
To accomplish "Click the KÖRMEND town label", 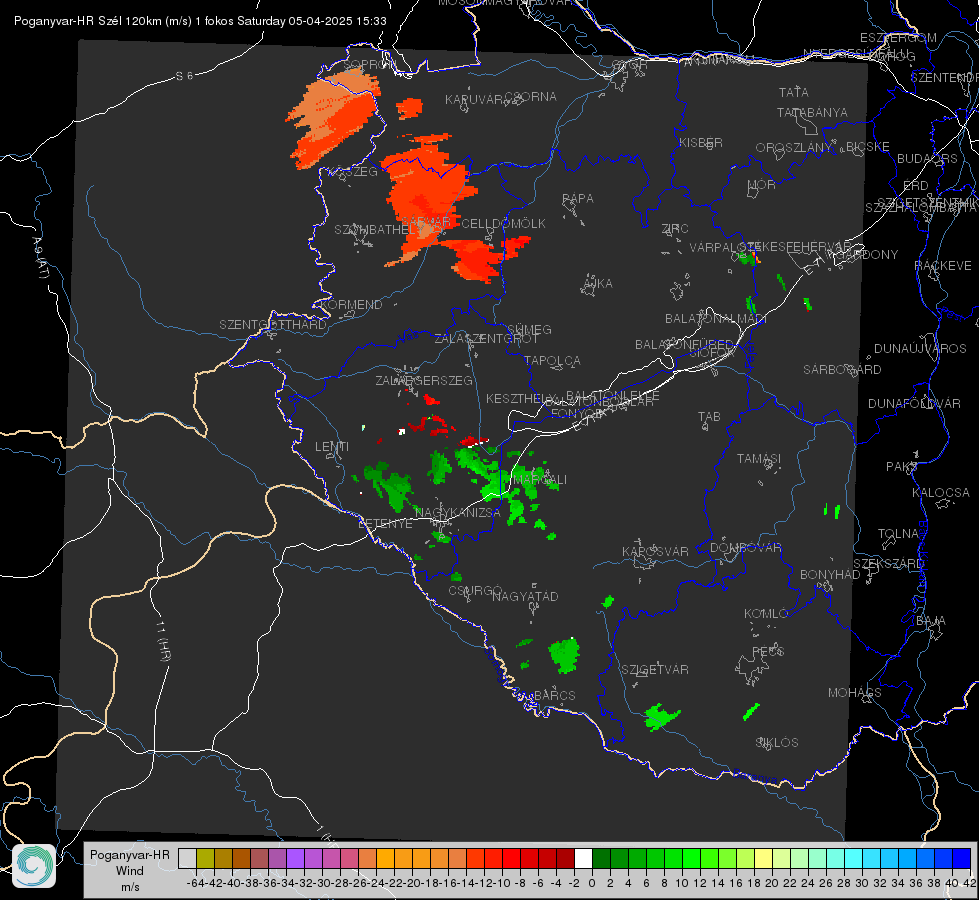I will point(351,305).
